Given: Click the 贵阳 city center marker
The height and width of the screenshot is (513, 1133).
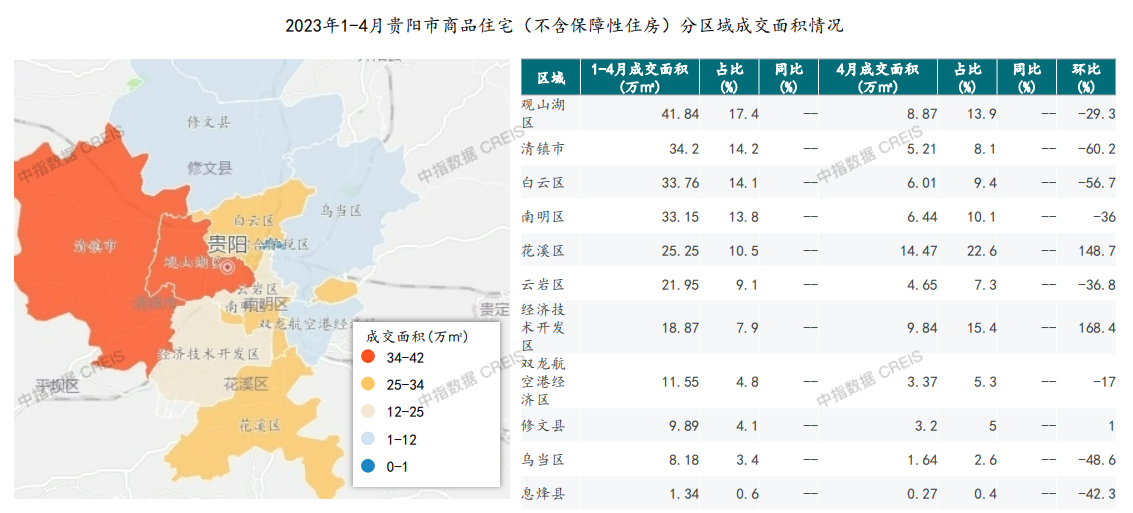Looking at the screenshot, I should tap(228, 267).
